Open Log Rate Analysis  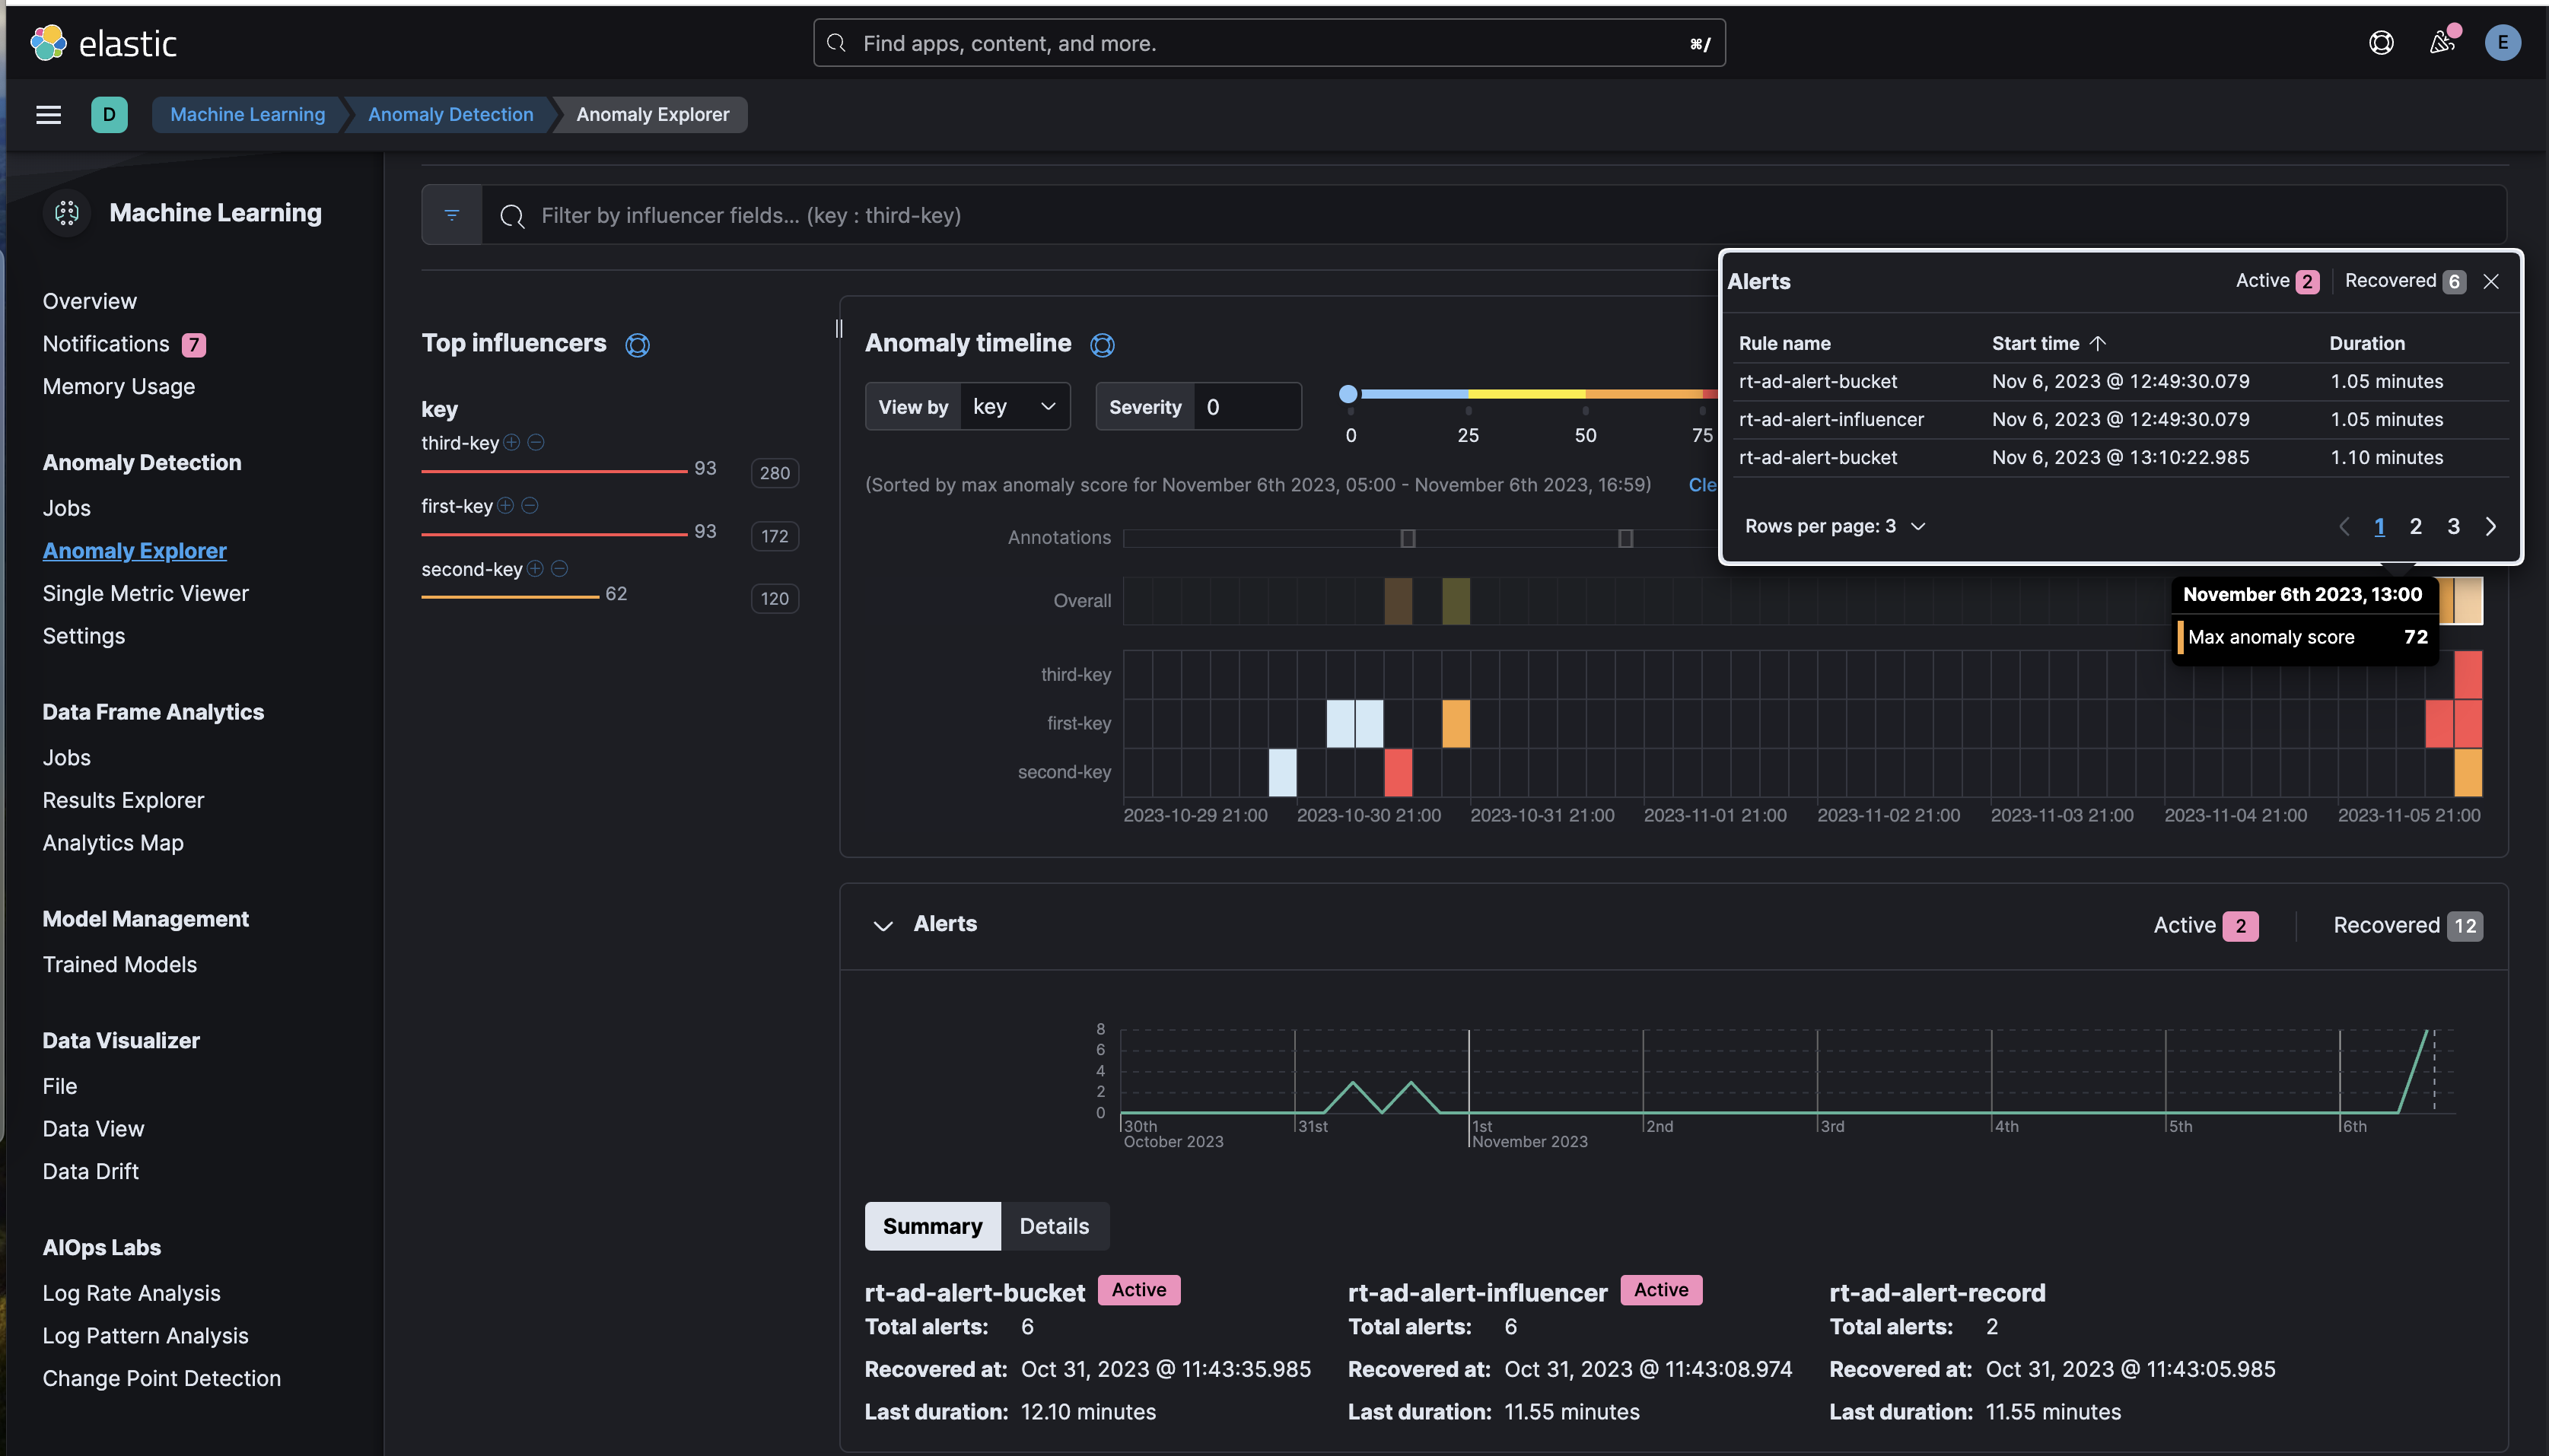tap(131, 1293)
